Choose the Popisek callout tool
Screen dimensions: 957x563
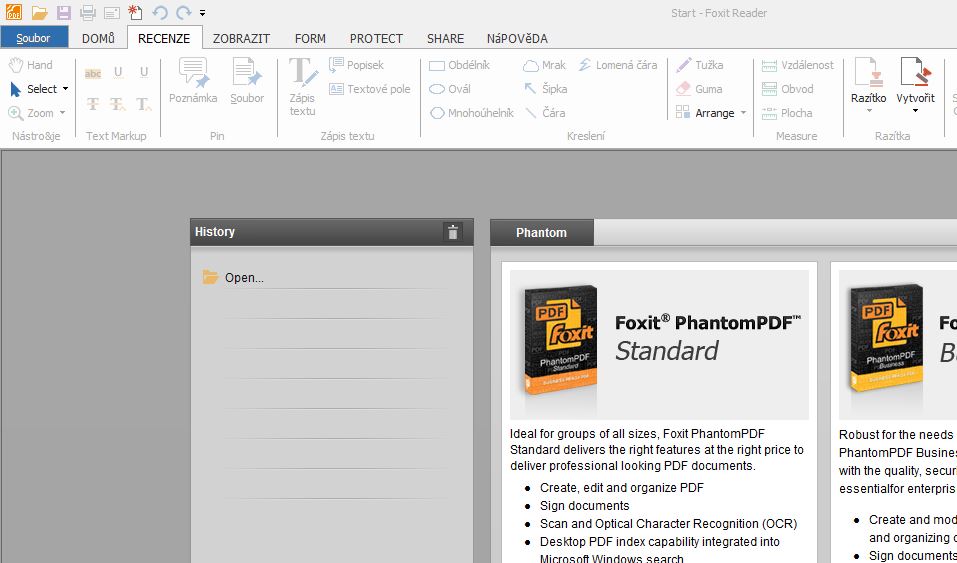(x=356, y=65)
